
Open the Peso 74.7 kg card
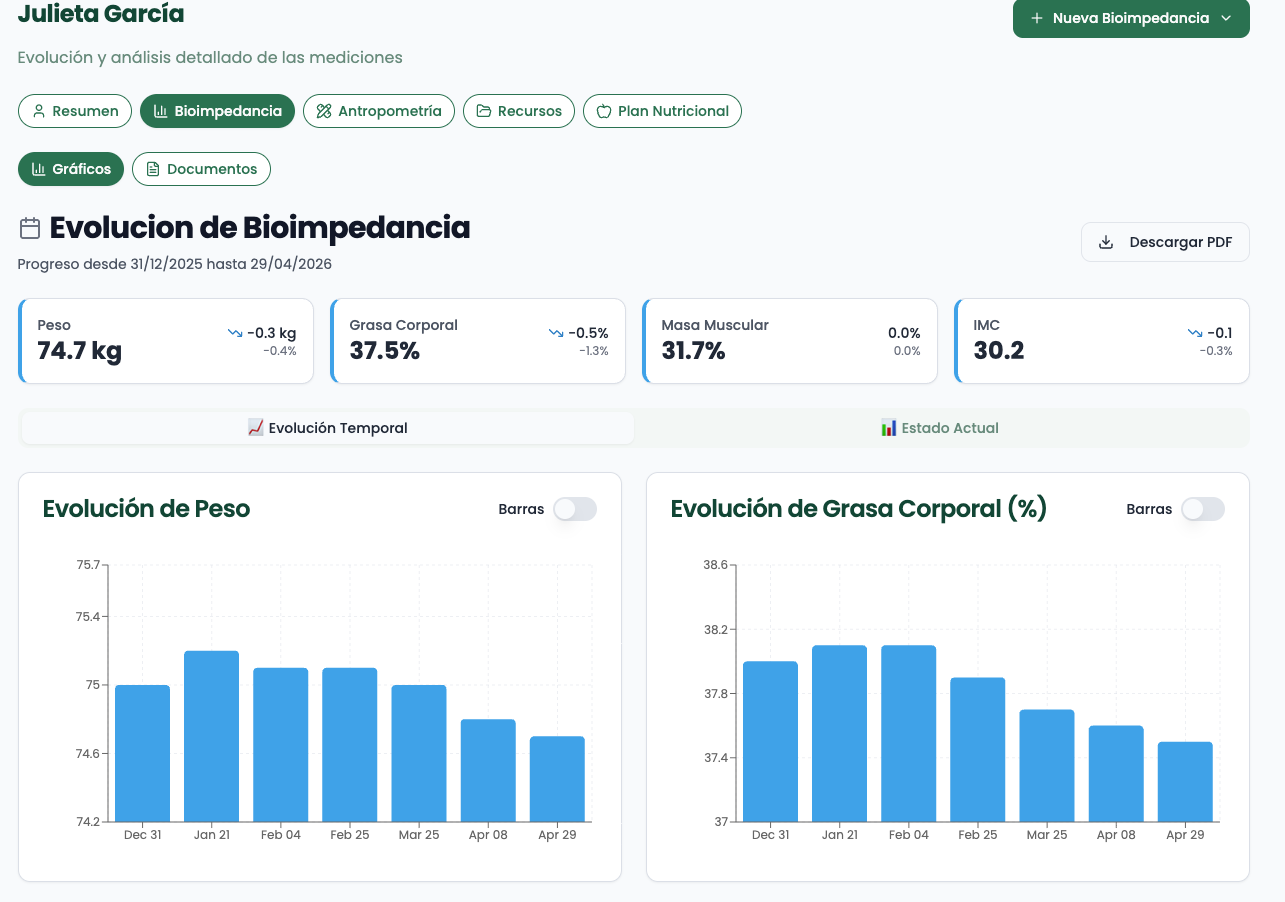(x=166, y=341)
